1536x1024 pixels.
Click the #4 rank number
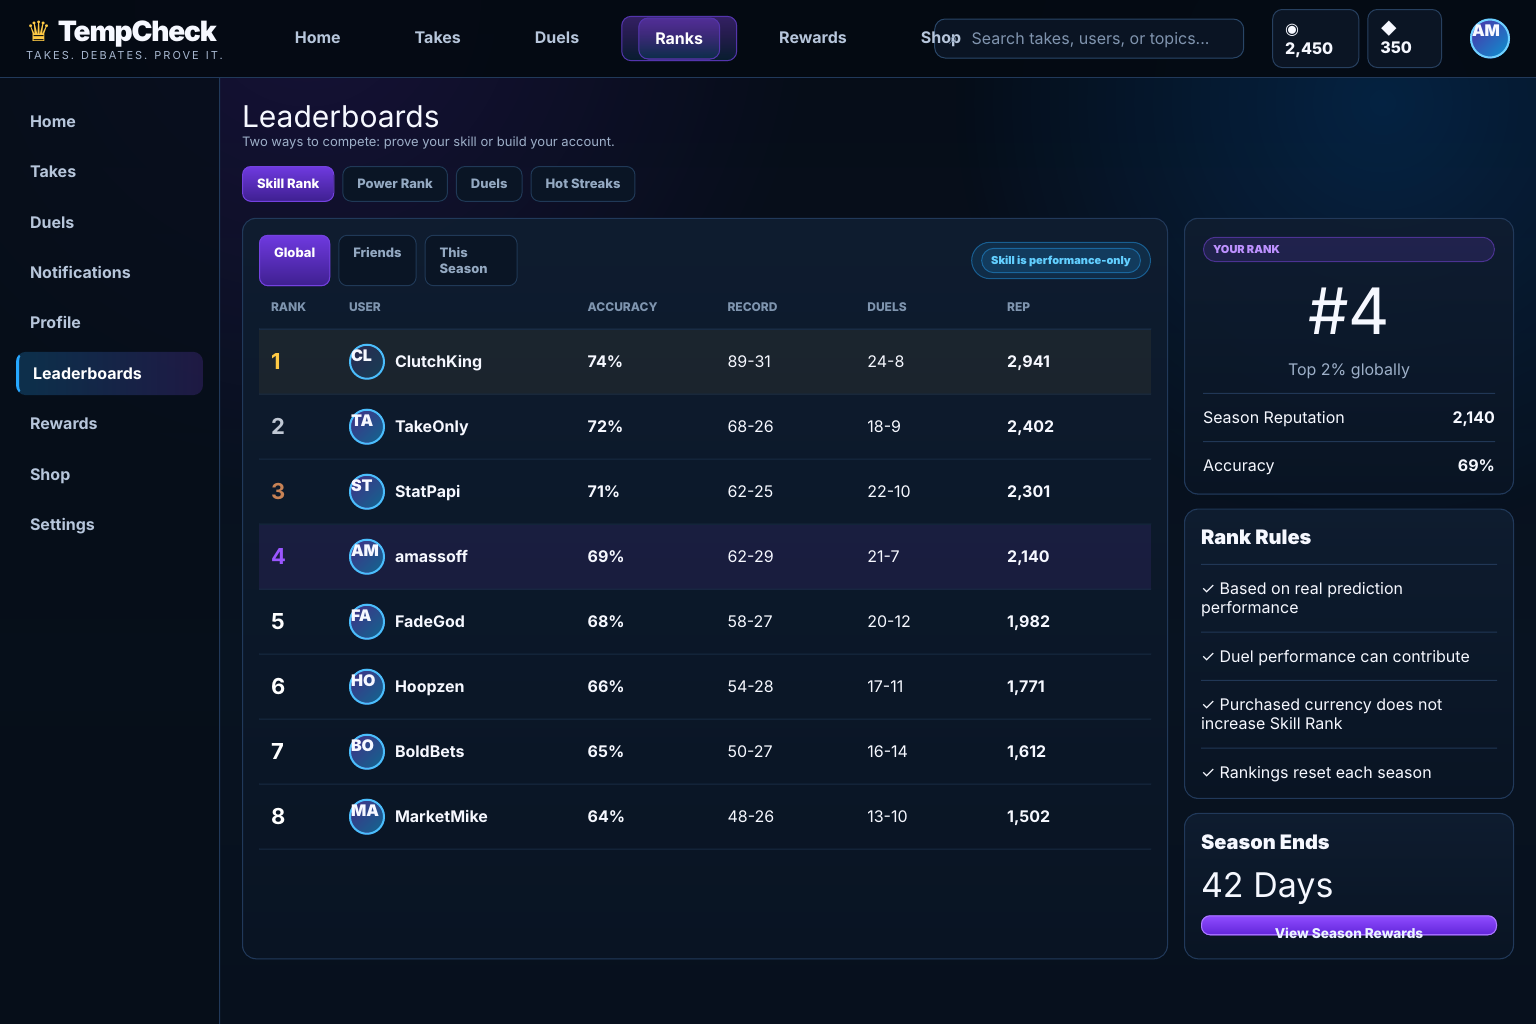point(1348,311)
